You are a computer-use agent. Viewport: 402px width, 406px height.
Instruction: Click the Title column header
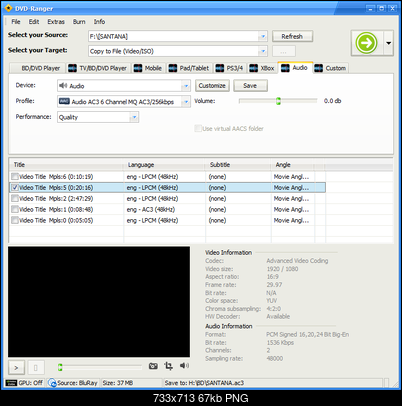click(67, 165)
